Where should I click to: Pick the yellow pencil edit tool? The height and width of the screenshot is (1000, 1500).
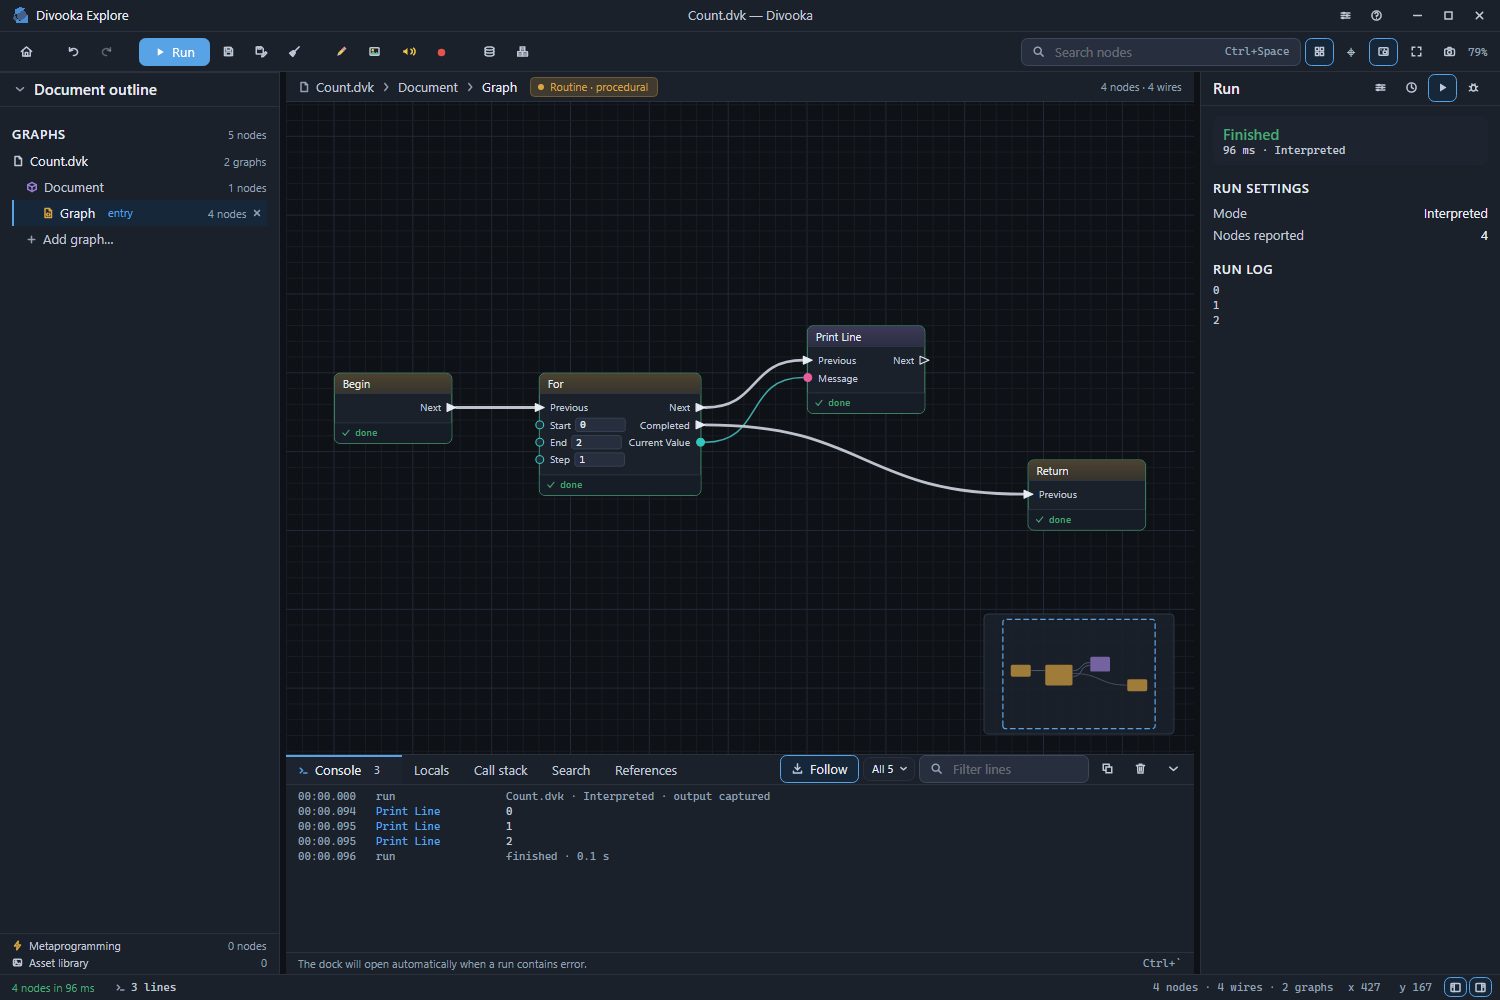click(x=341, y=52)
